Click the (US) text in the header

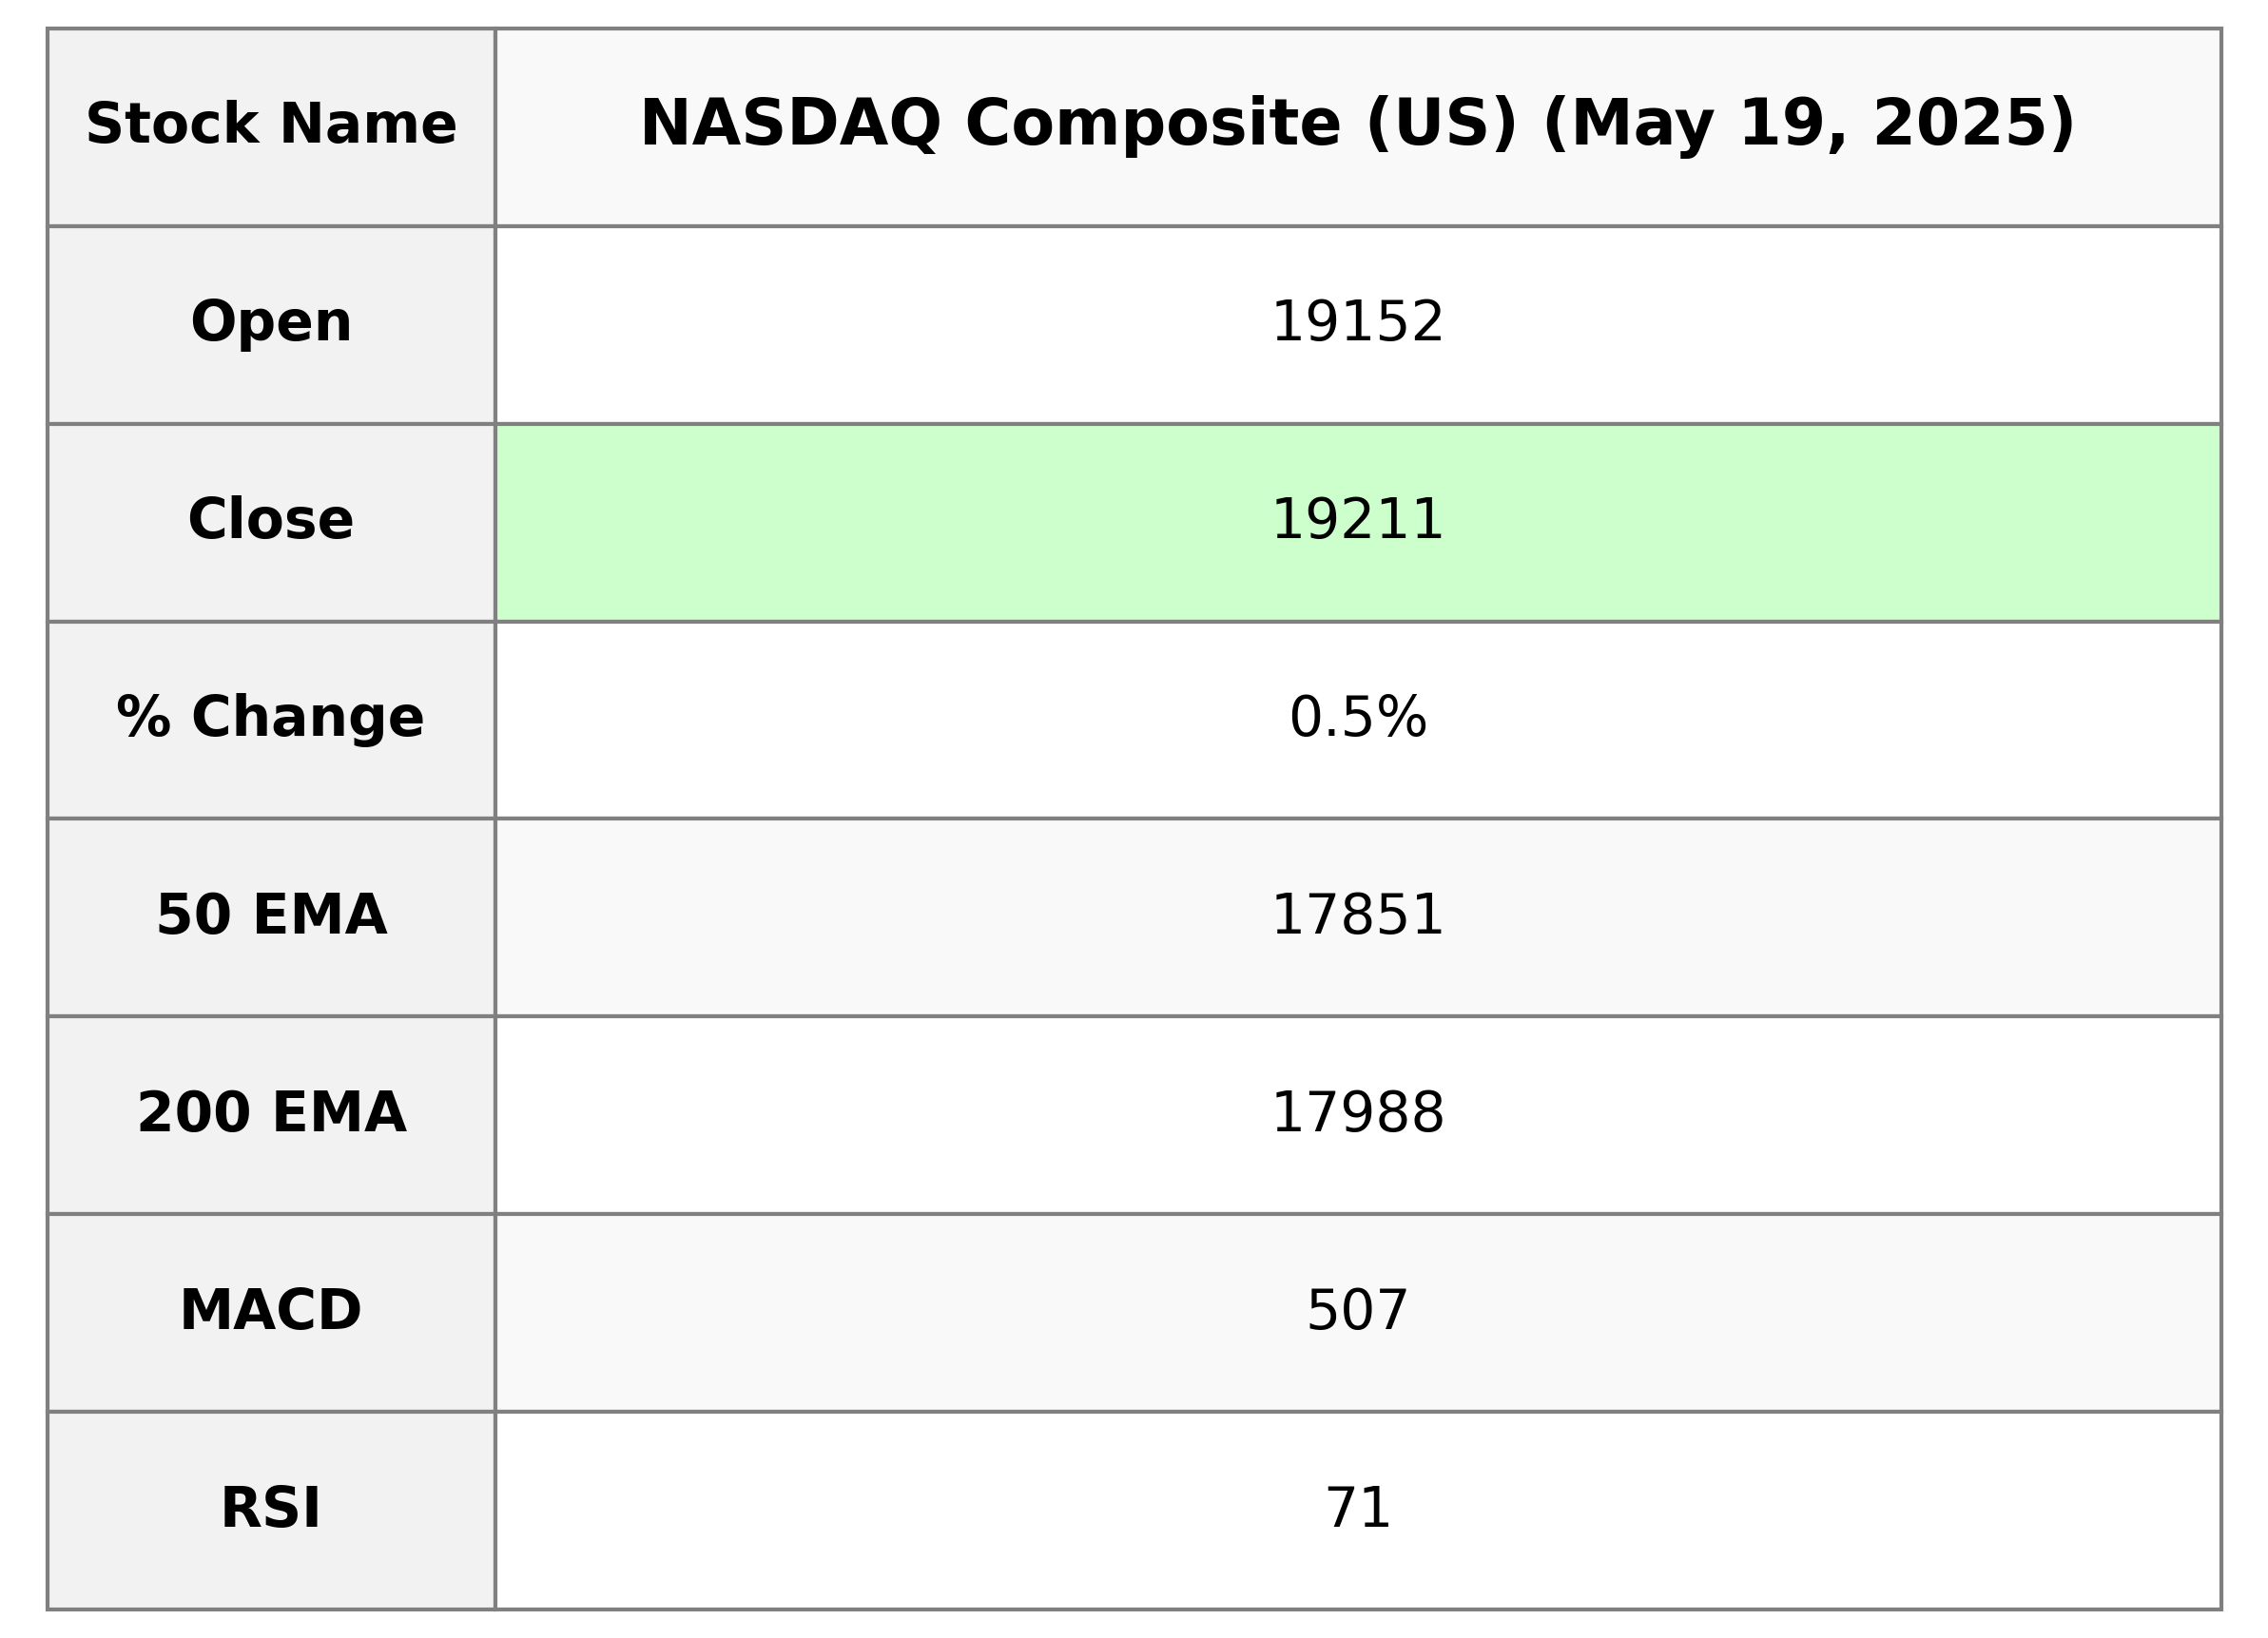1441,125
